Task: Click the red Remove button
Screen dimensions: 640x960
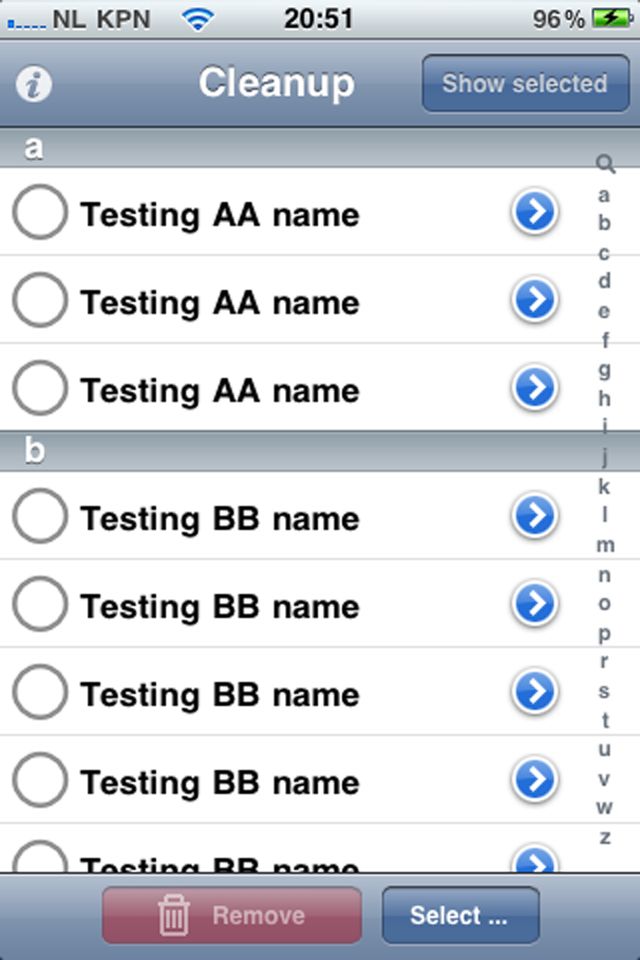Action: [x=232, y=915]
